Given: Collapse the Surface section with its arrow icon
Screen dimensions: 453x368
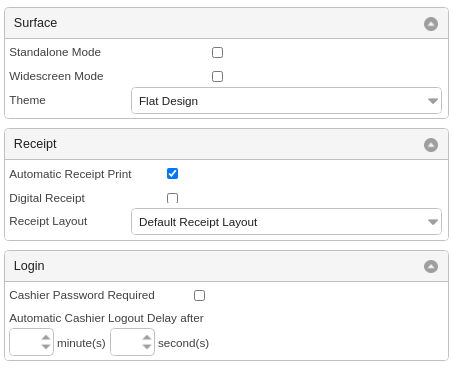Looking at the screenshot, I should pos(431,24).
